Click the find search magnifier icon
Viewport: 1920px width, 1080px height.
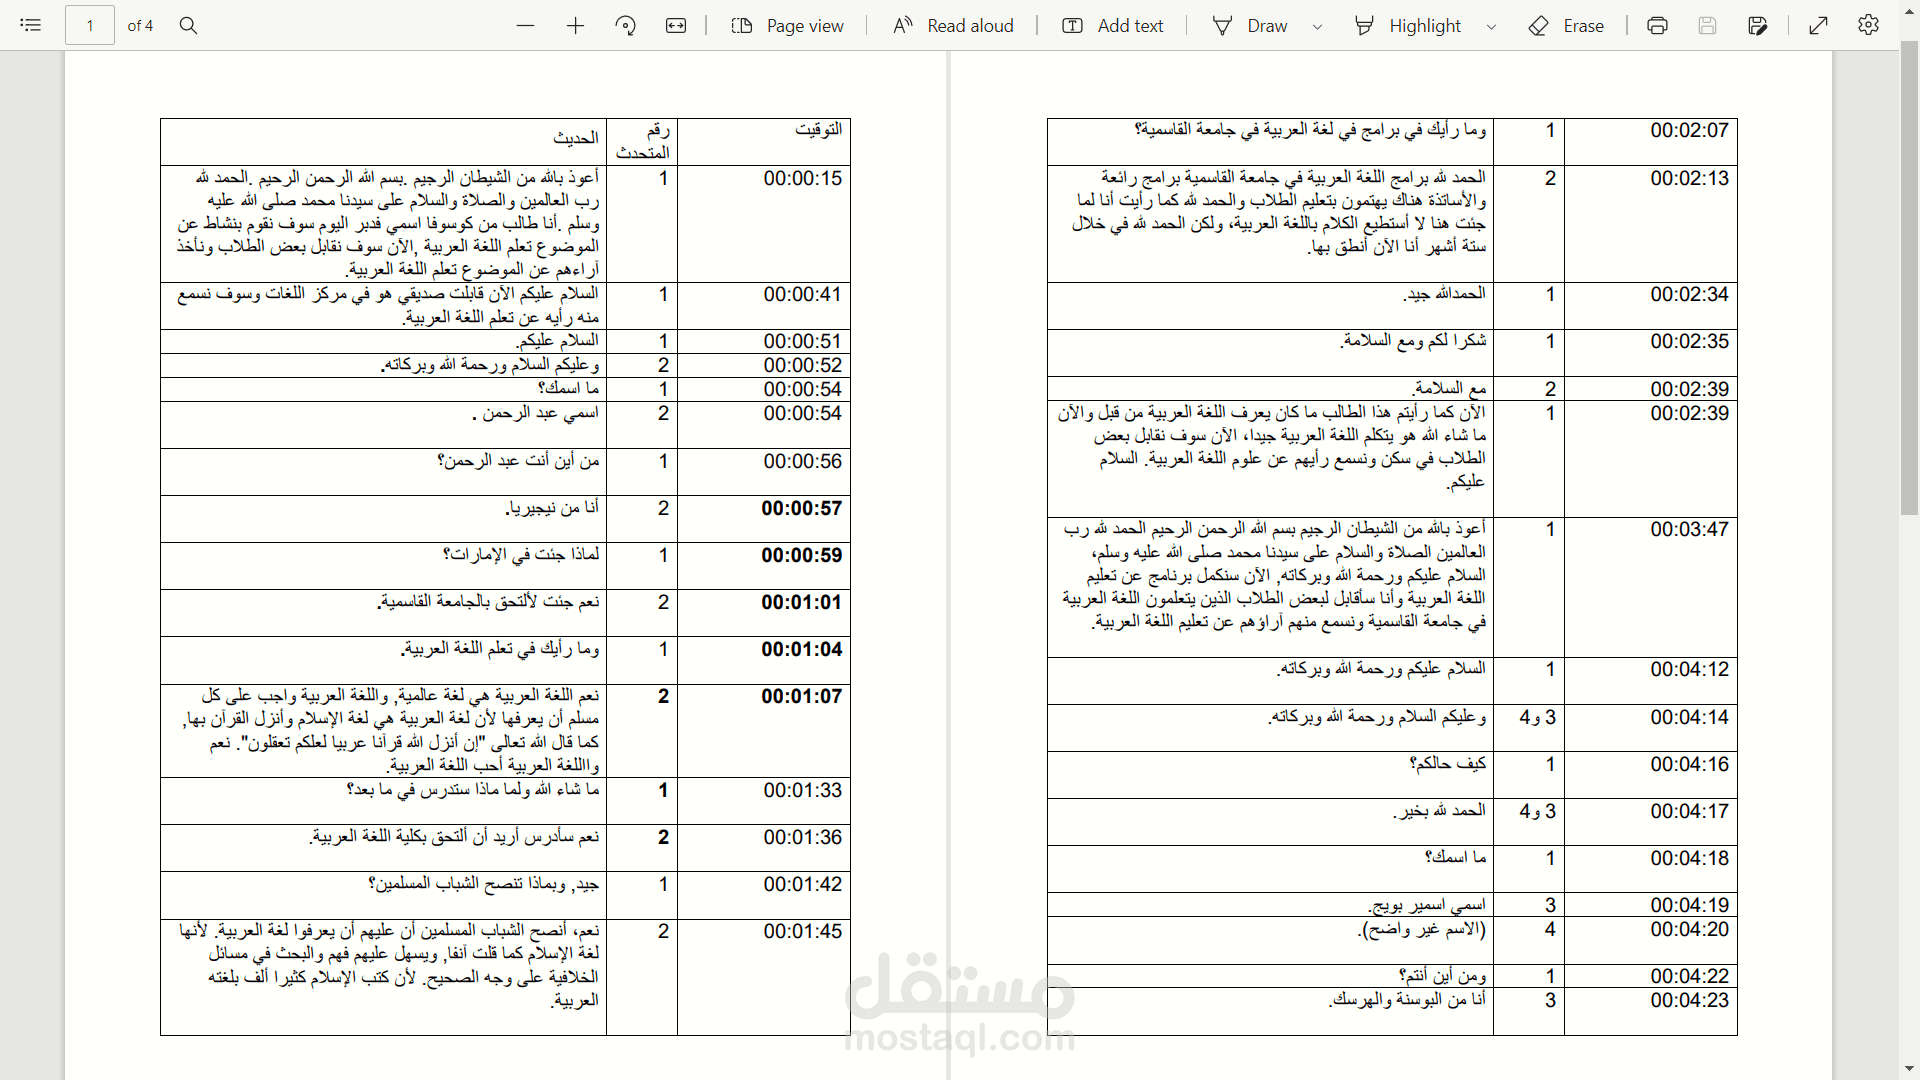pos(188,25)
